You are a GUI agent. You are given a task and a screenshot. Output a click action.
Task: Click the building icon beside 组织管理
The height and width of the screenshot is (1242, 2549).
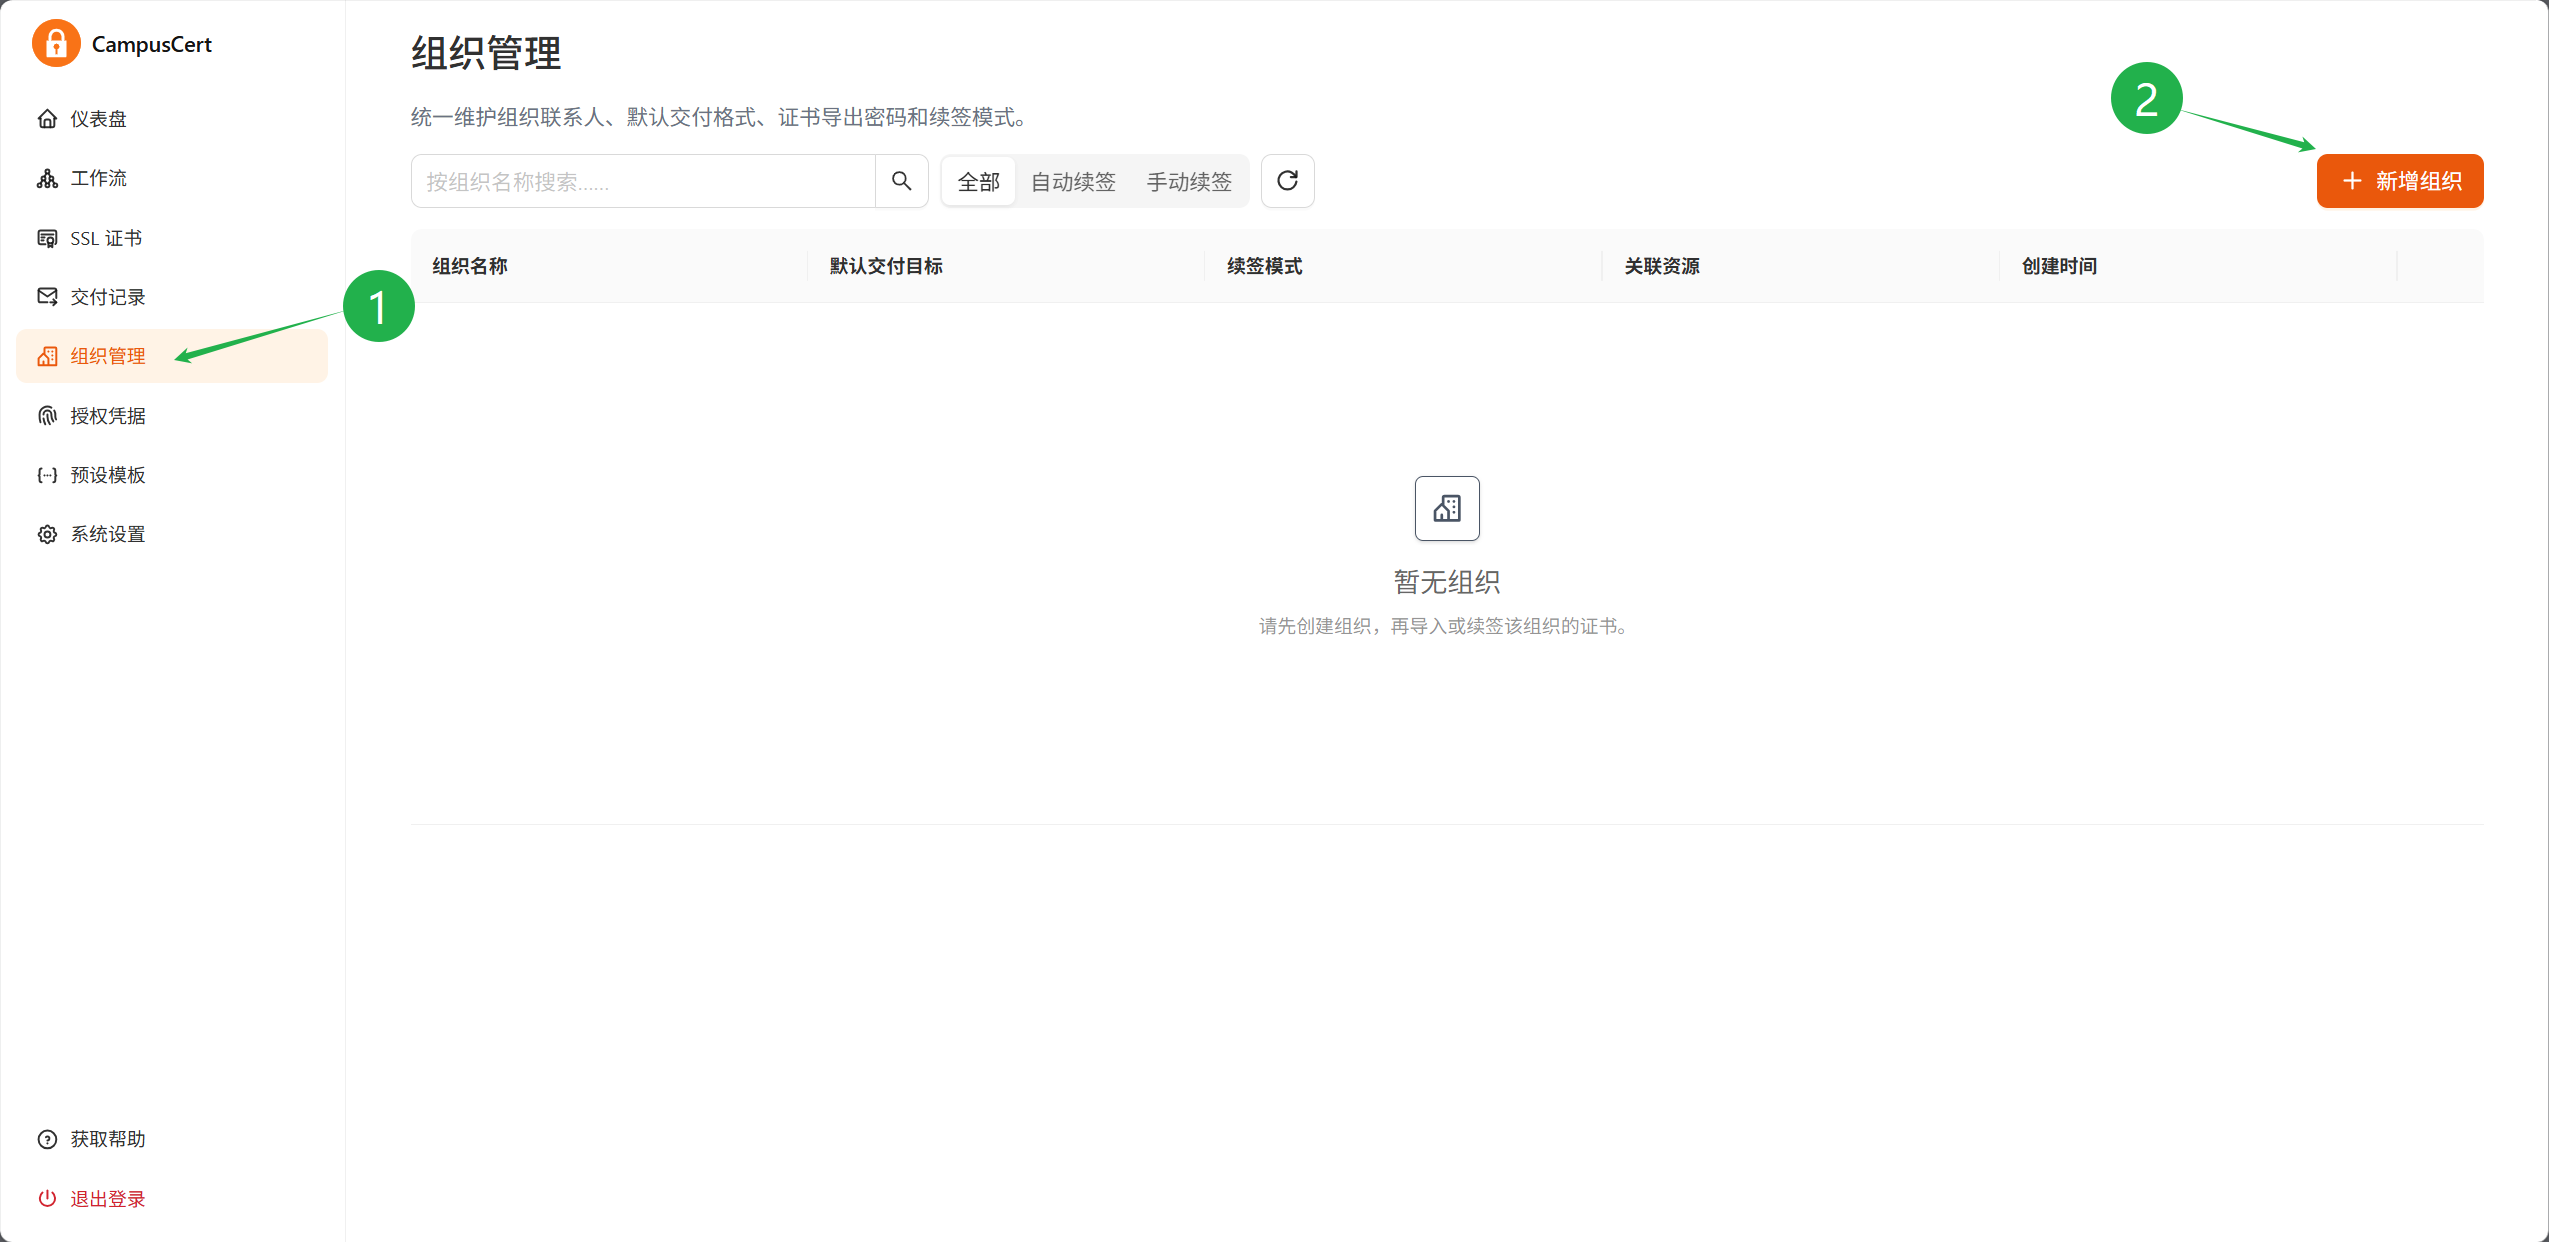pyautogui.click(x=47, y=356)
